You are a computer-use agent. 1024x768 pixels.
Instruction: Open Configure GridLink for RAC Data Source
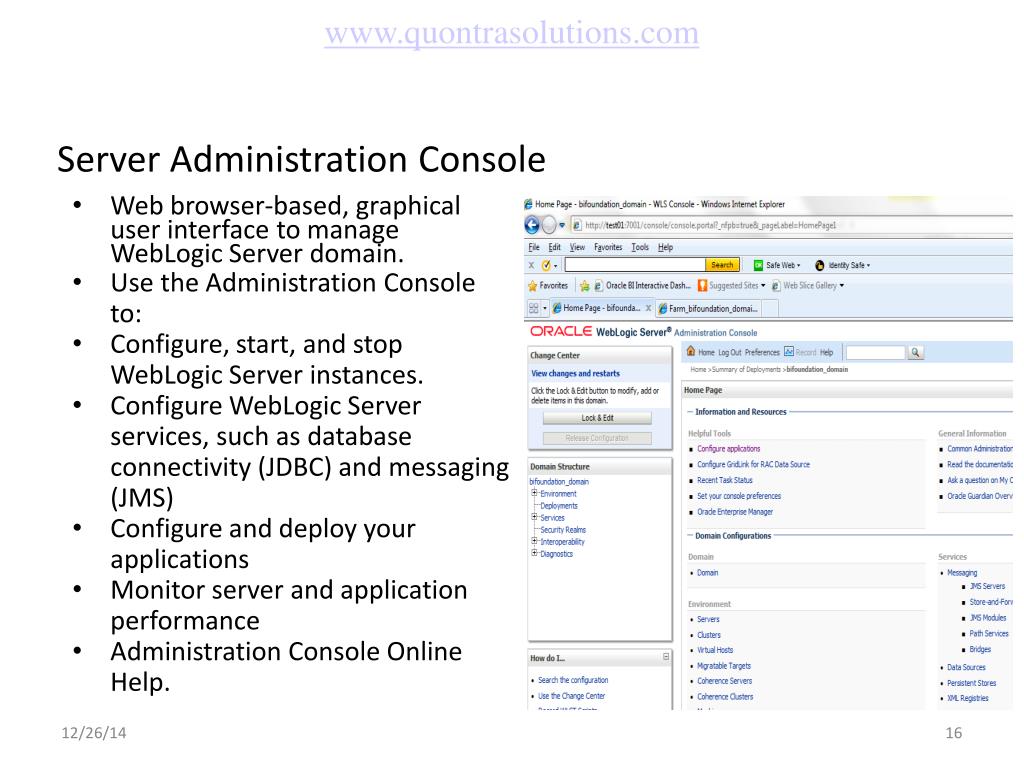coord(754,465)
